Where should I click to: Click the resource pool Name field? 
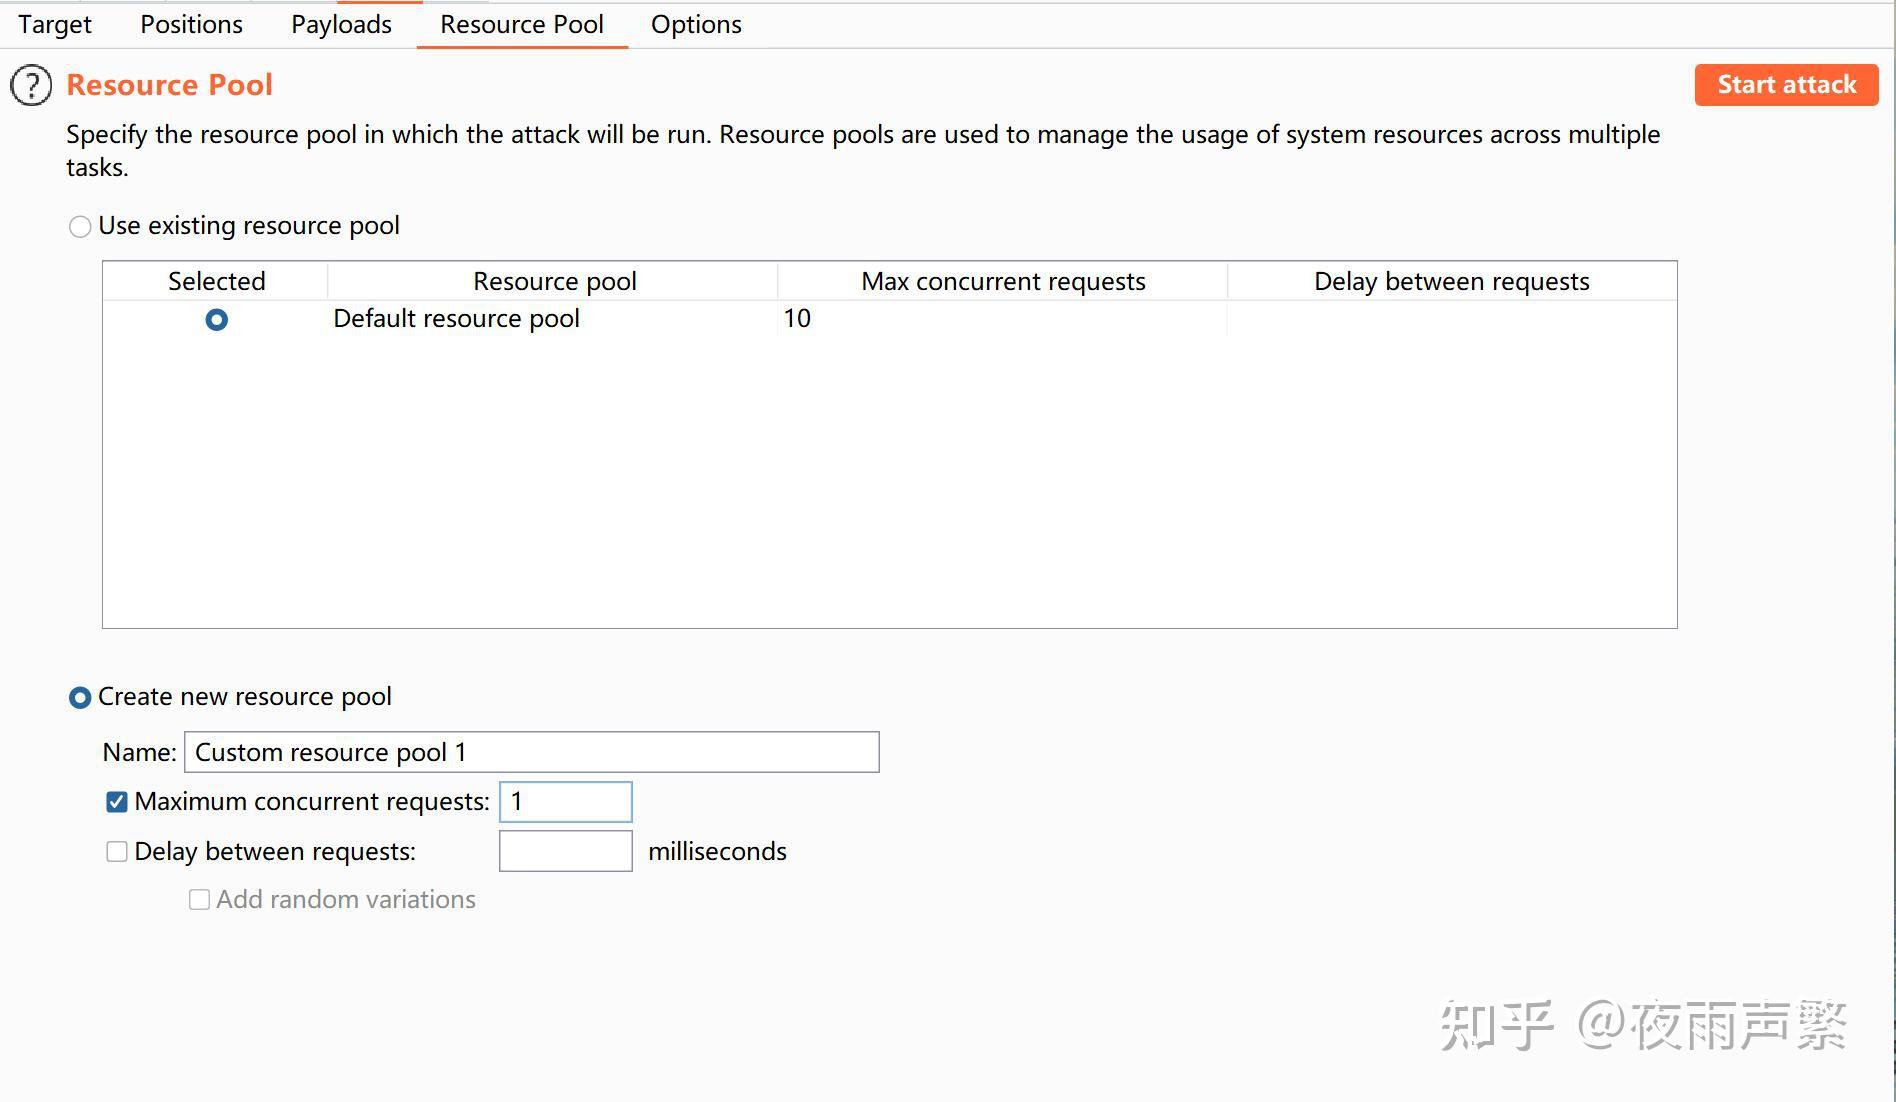(531, 752)
